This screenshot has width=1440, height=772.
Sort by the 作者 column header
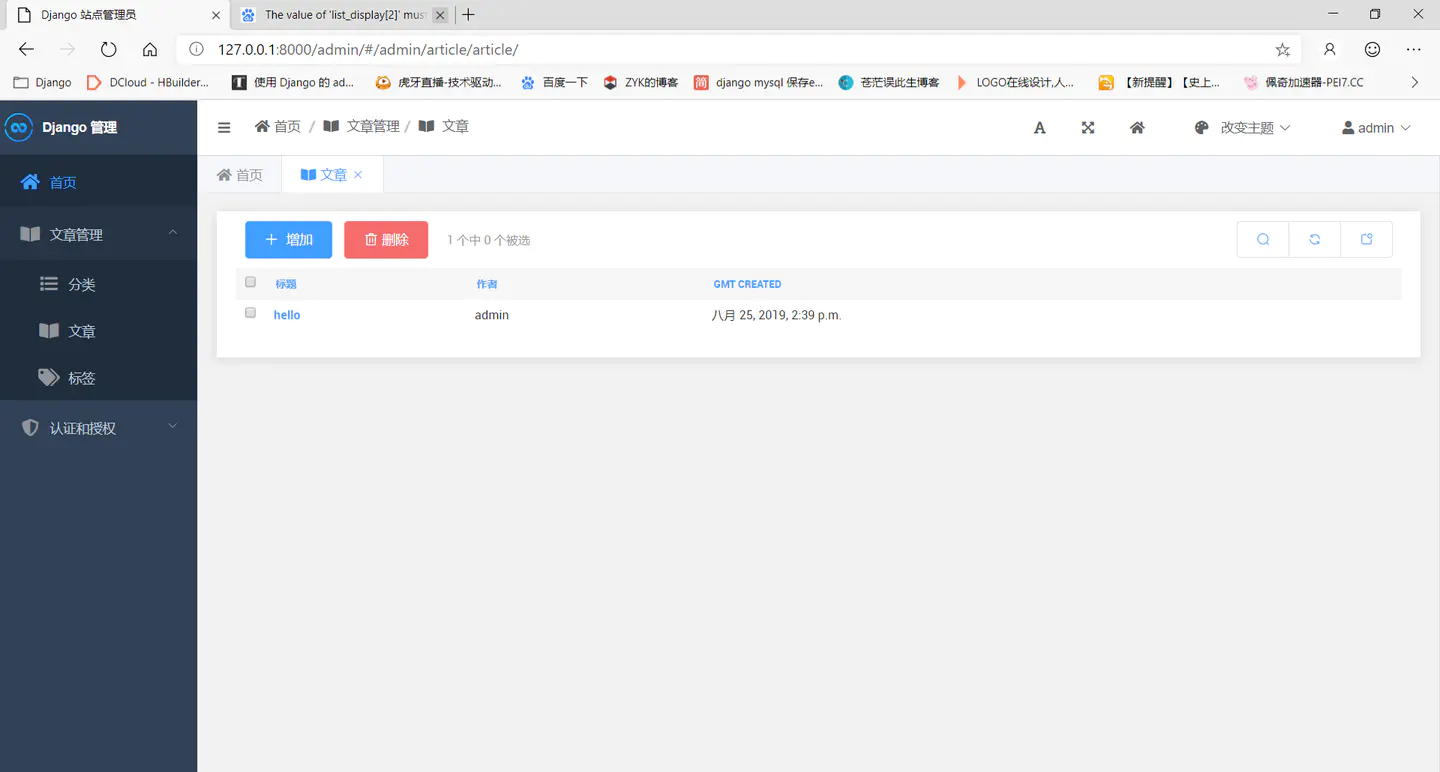[x=487, y=284]
